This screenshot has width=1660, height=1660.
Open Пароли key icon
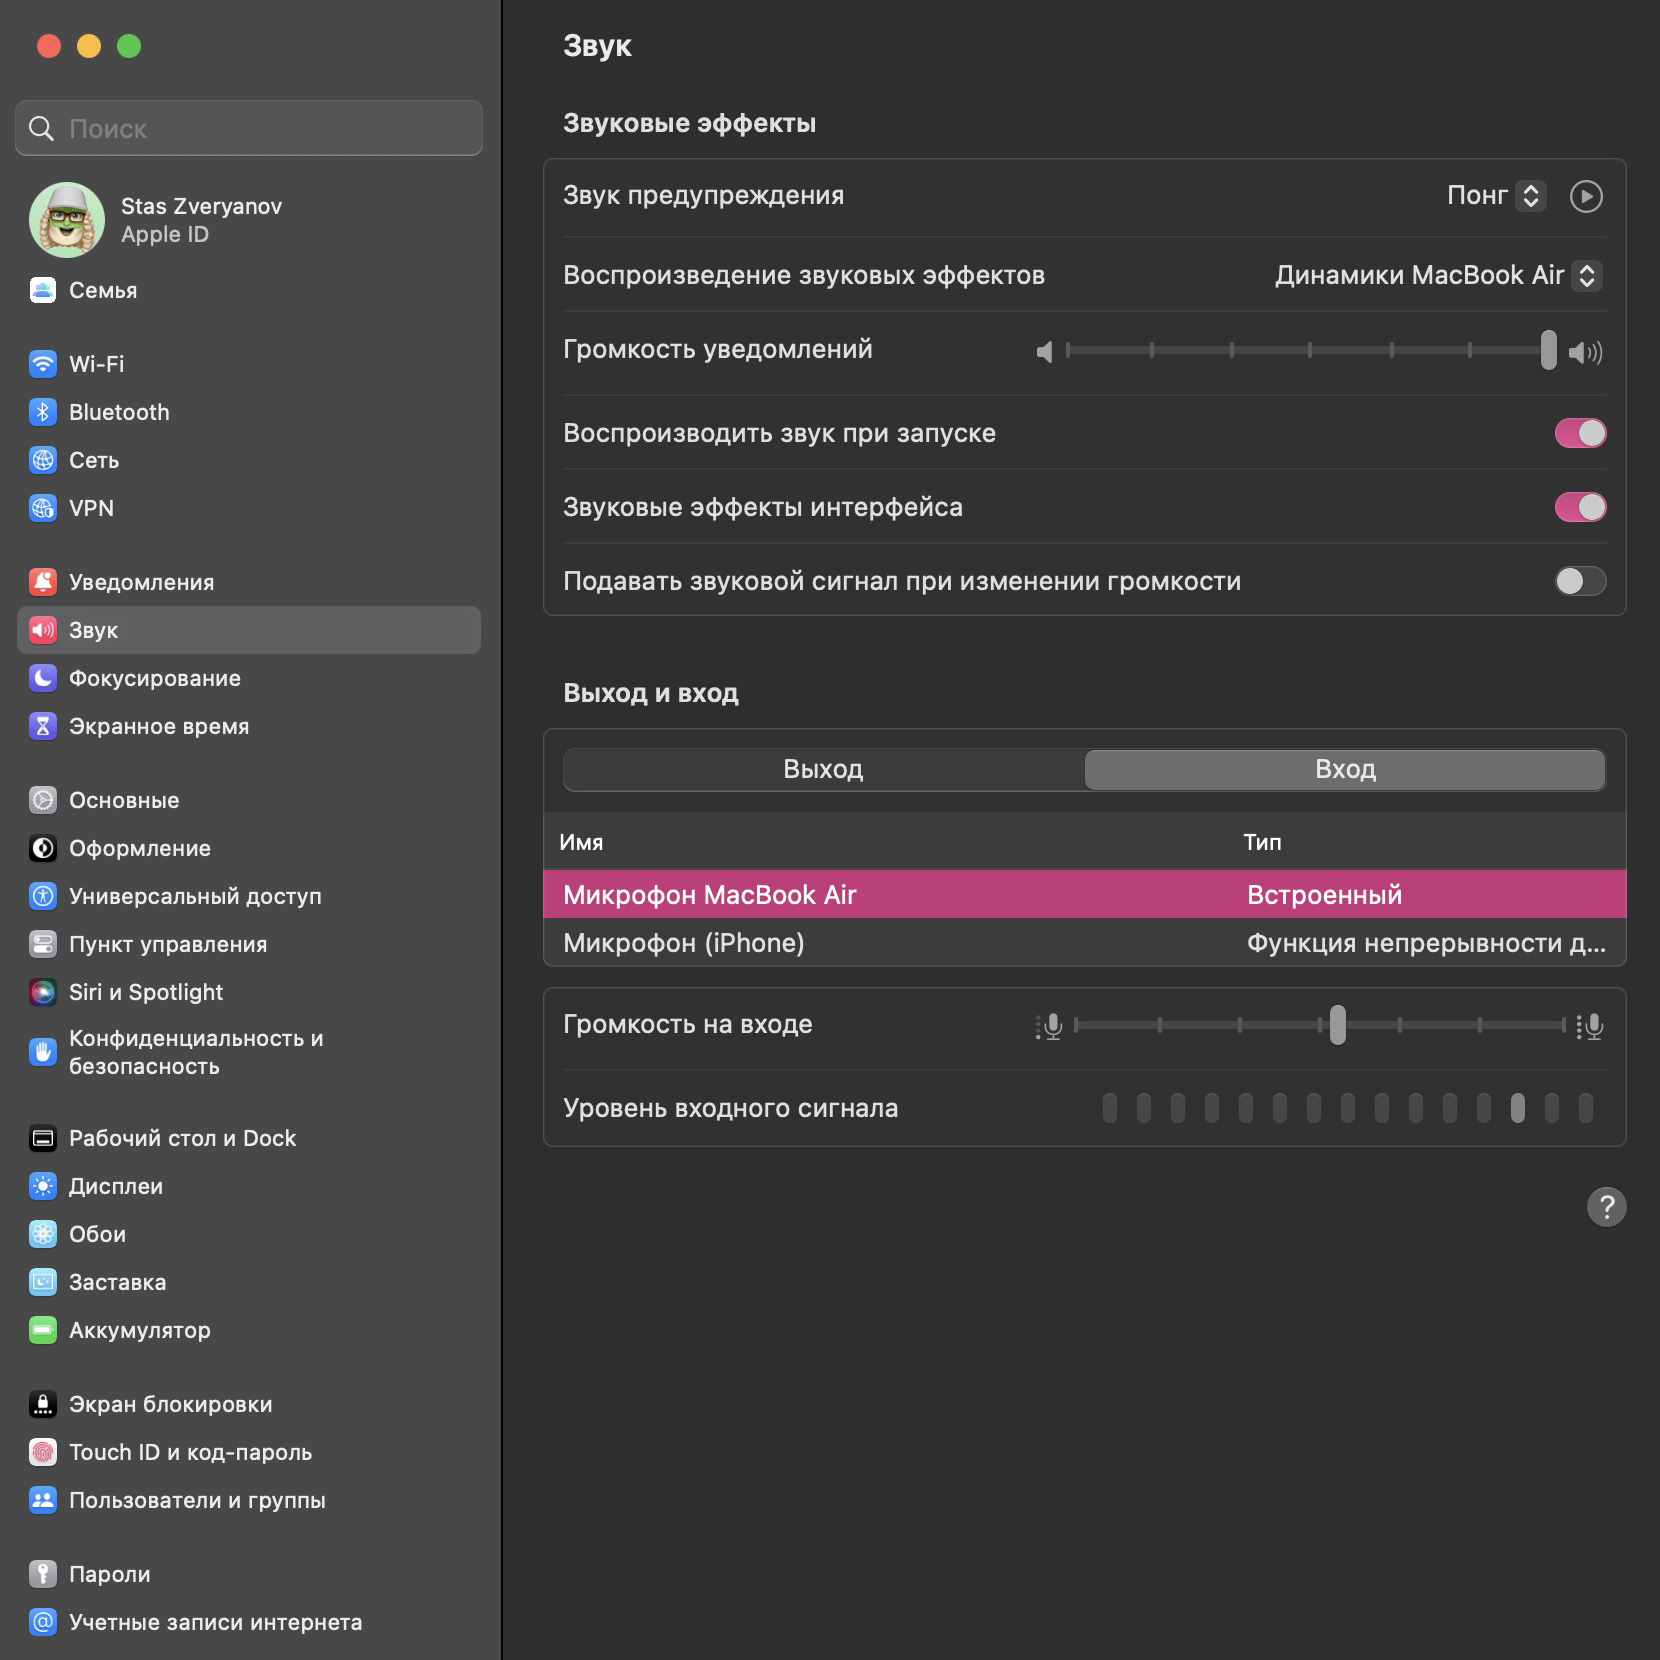coord(43,1574)
